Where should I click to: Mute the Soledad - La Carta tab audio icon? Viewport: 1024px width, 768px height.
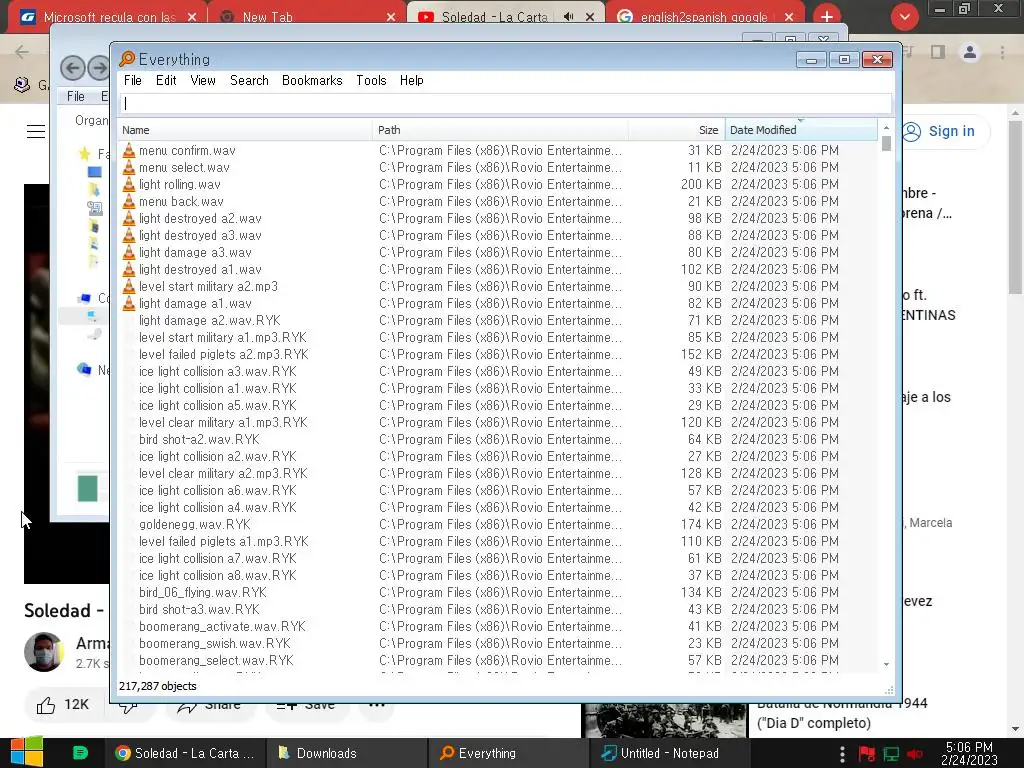click(x=569, y=17)
